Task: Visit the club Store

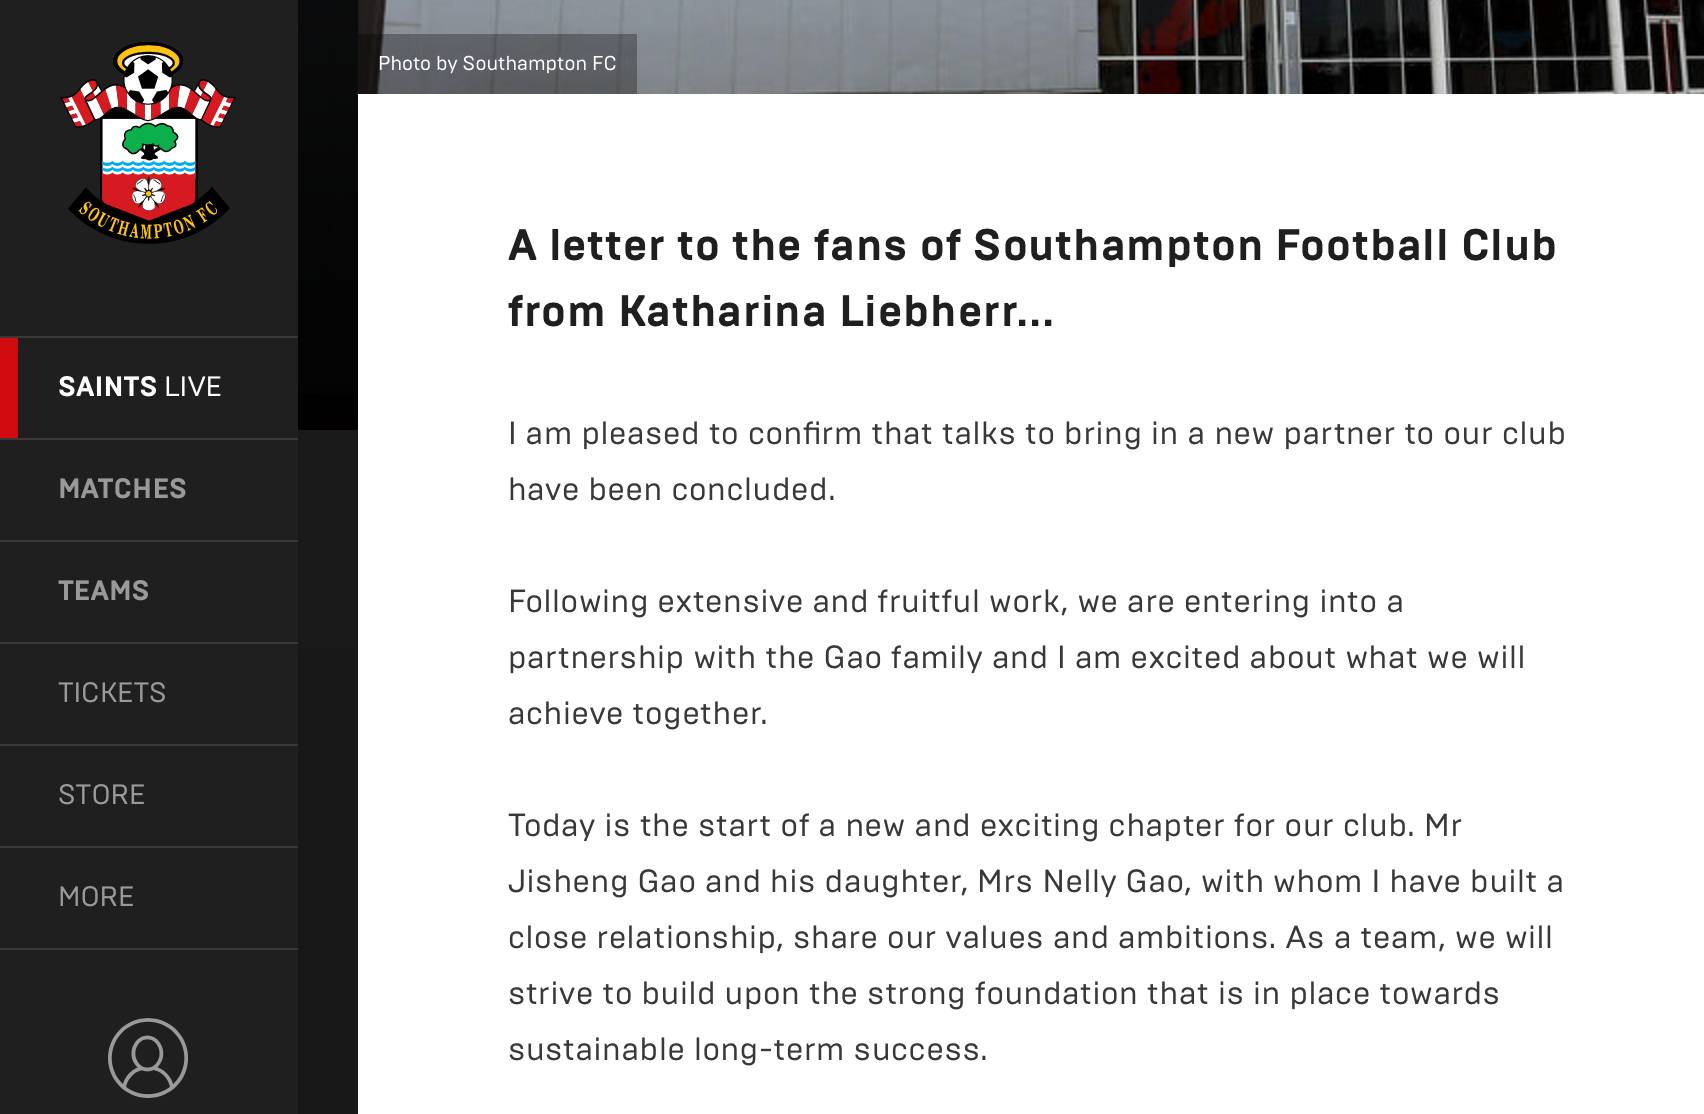Action: coord(101,795)
